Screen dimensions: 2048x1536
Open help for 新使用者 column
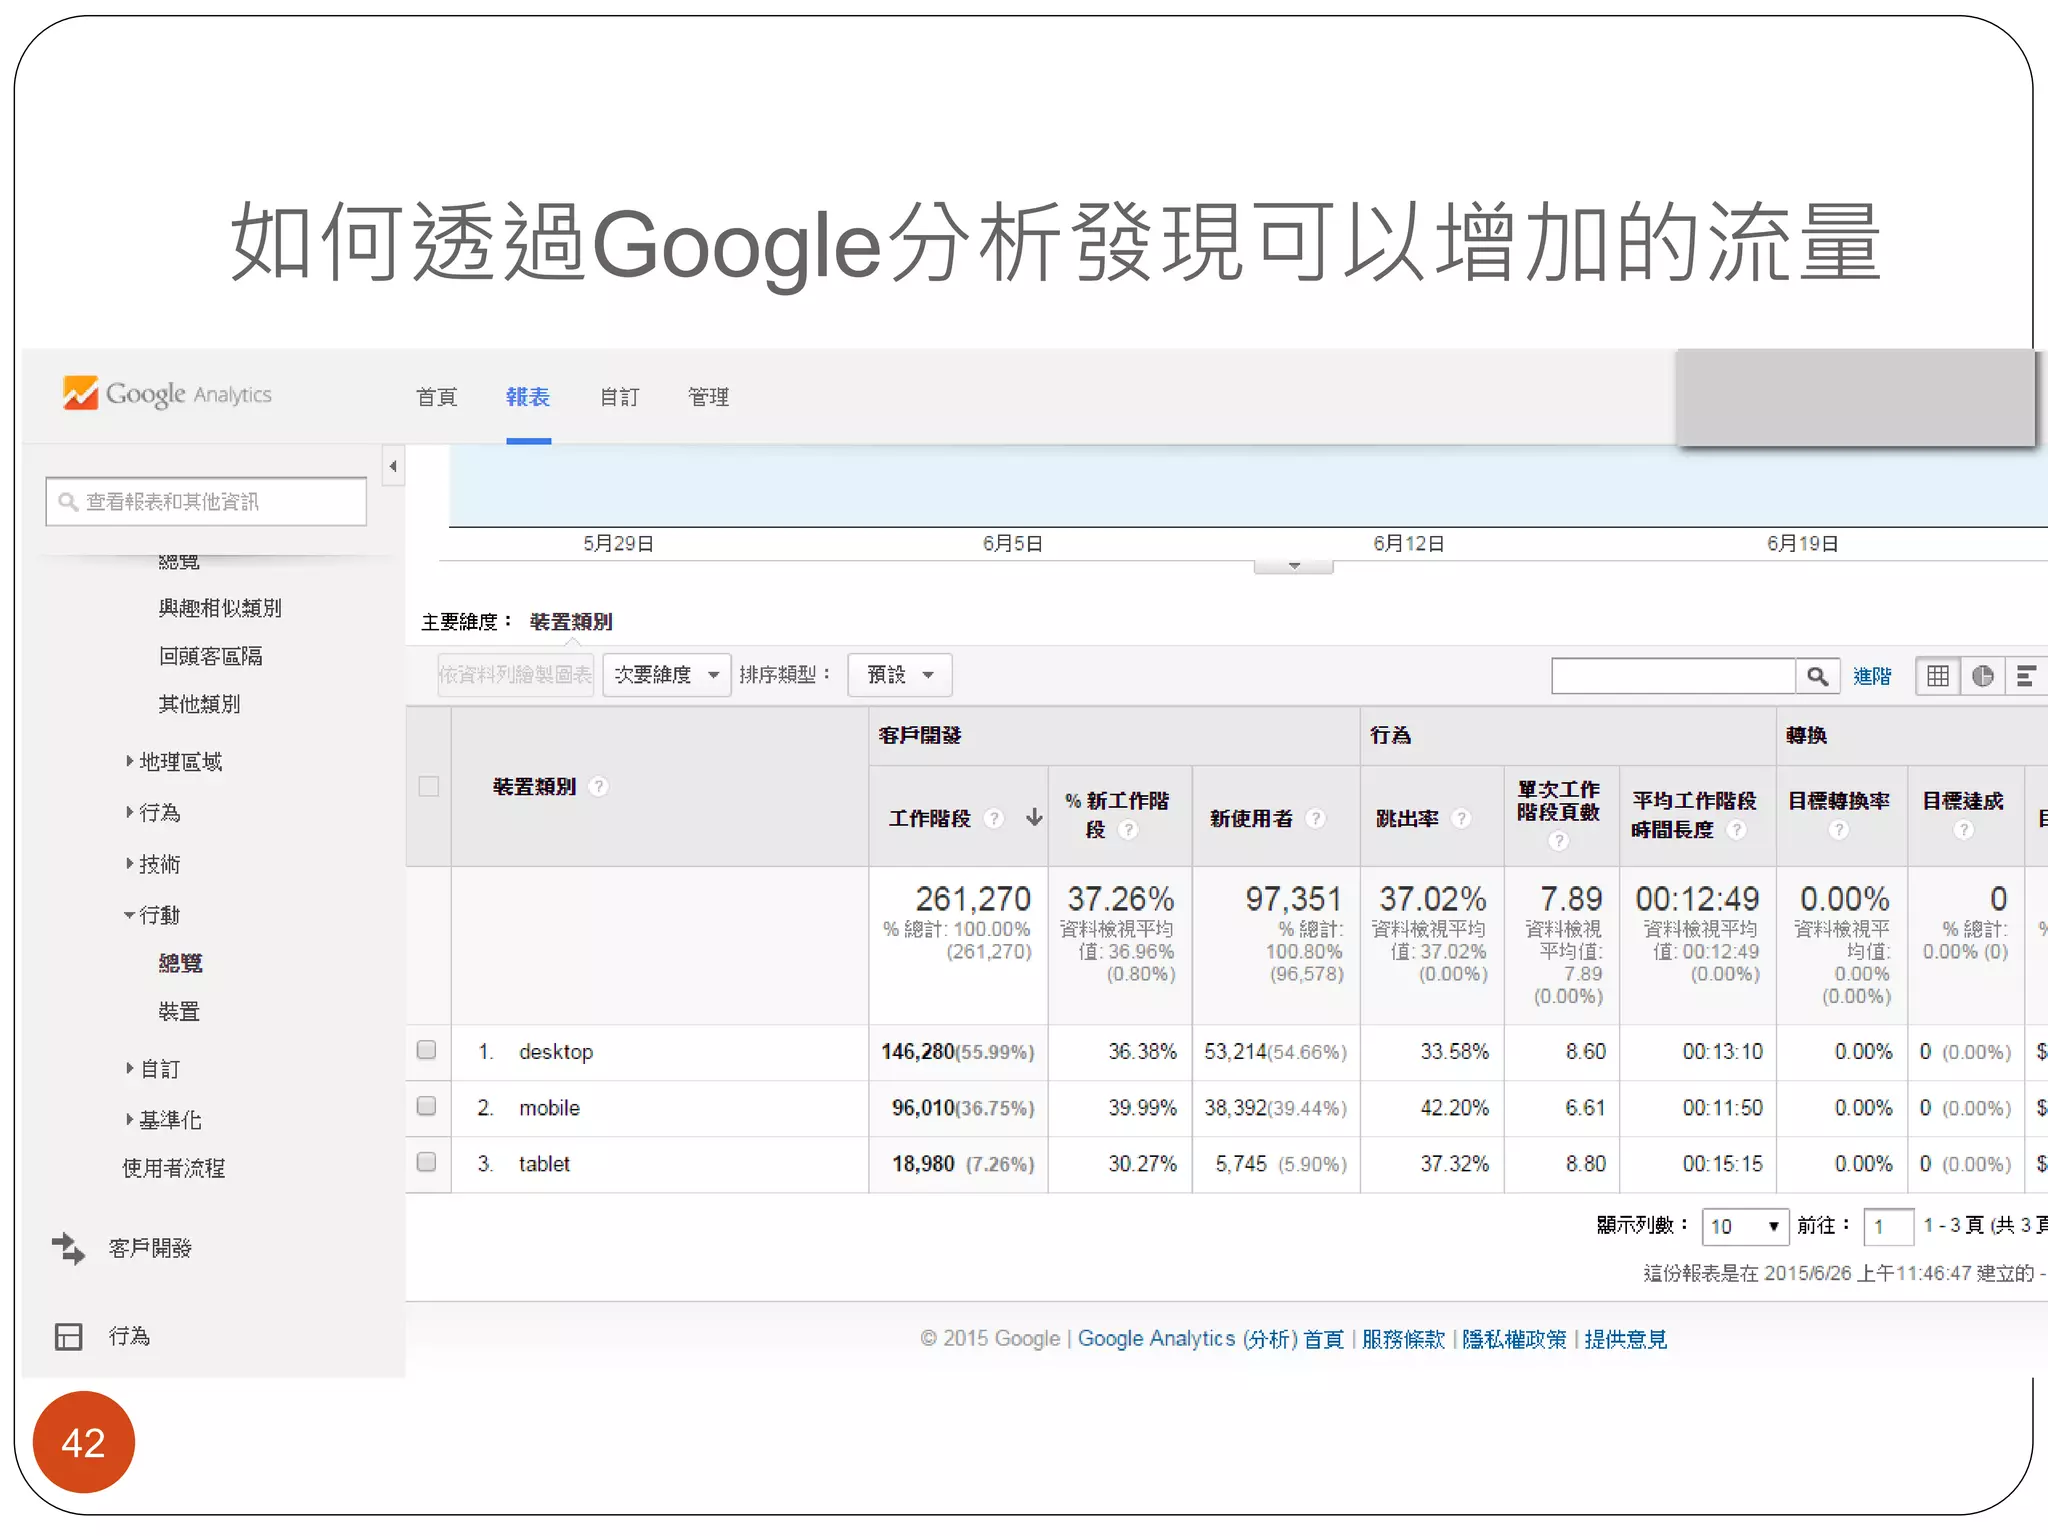click(x=1316, y=818)
